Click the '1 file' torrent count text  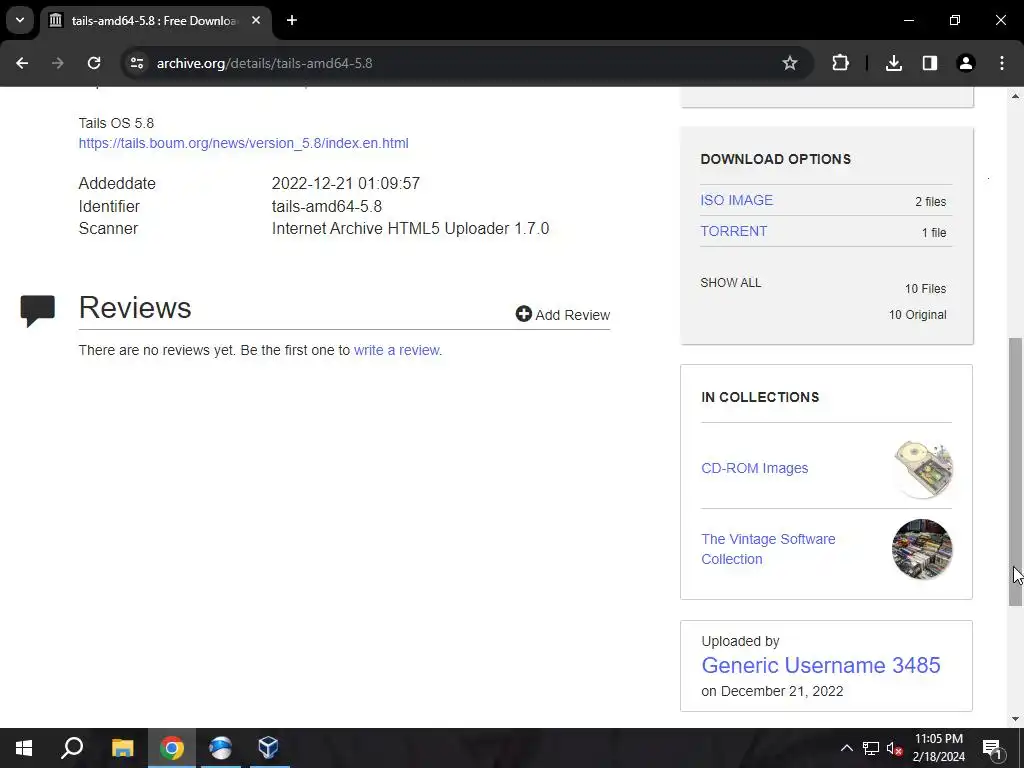point(933,232)
